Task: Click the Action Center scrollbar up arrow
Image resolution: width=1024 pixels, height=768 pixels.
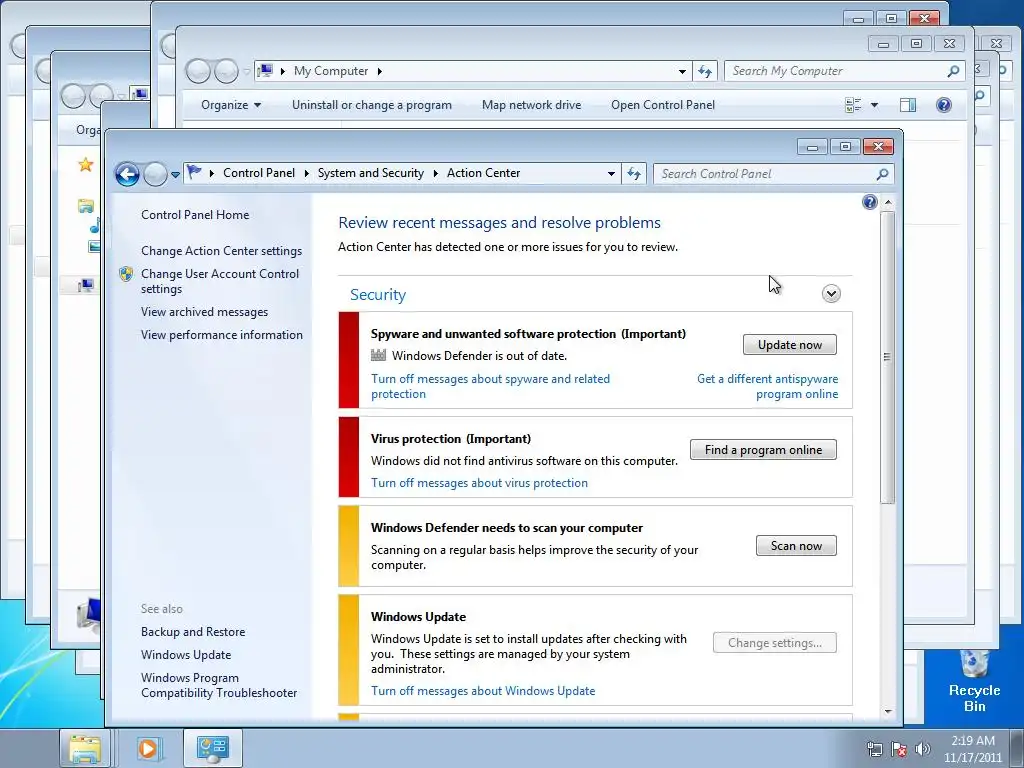Action: click(888, 202)
